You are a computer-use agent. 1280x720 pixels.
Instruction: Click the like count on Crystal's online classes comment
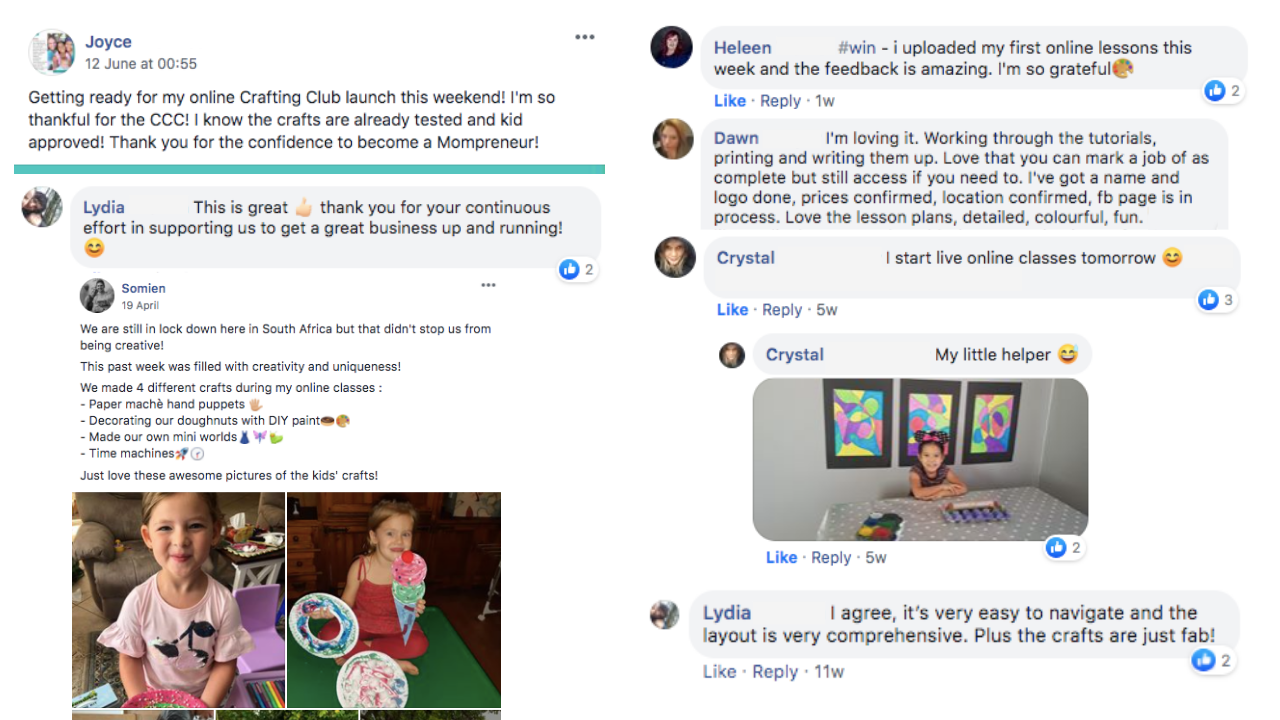coord(1228,300)
